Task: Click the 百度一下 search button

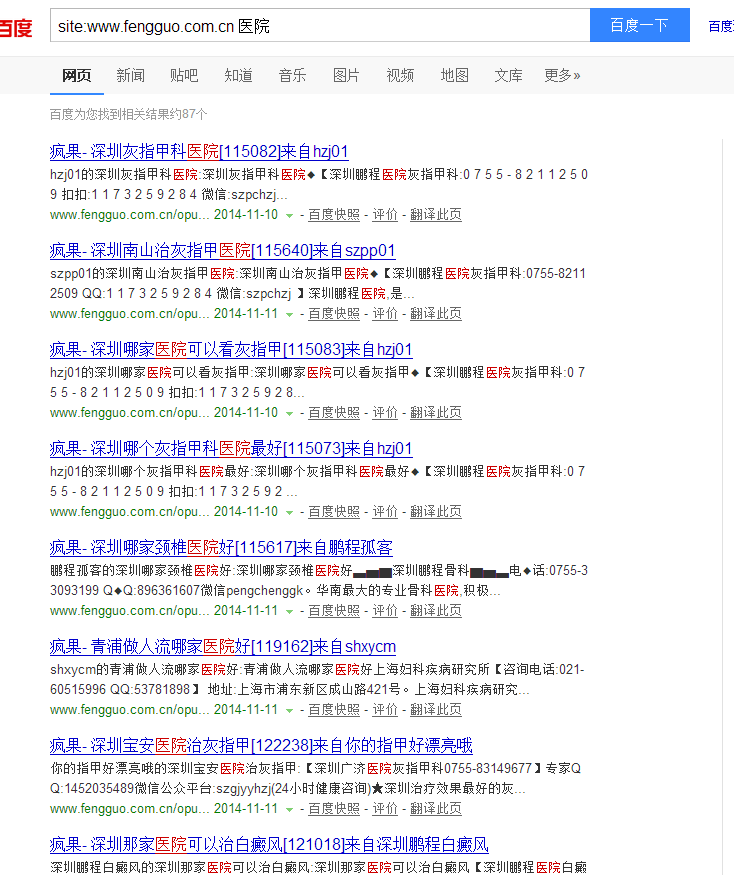Action: 640,25
